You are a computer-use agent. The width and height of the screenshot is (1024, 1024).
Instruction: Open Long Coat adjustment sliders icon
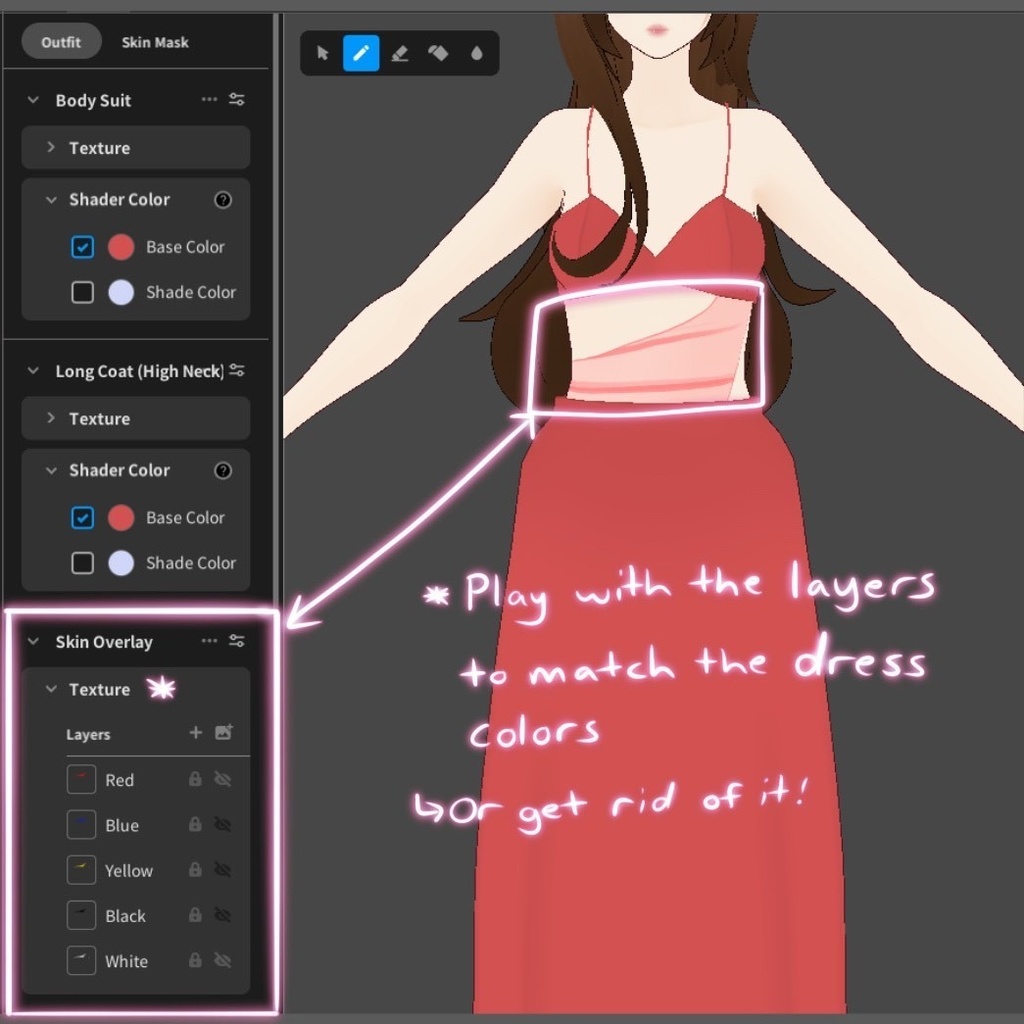tap(237, 371)
